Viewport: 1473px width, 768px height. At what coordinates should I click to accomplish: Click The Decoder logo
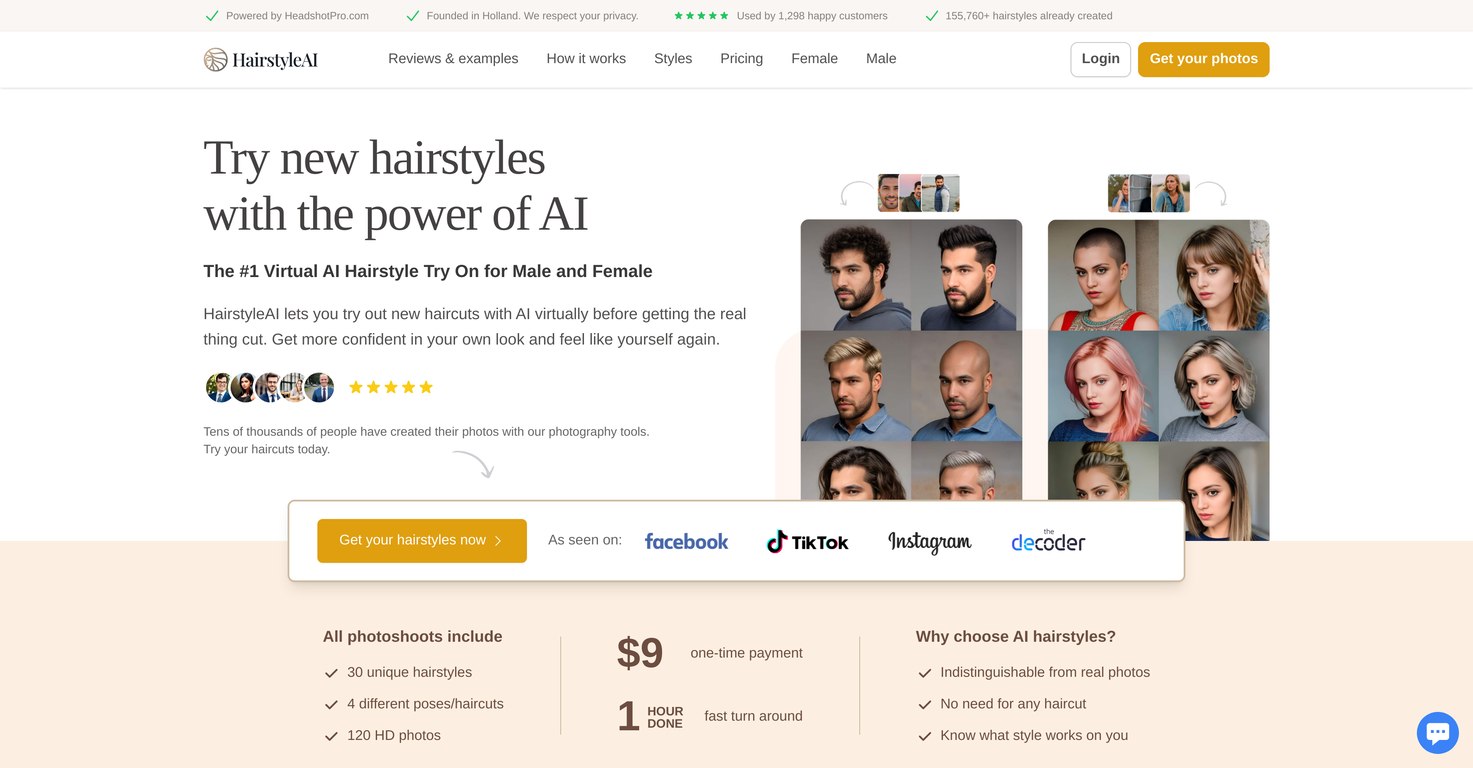pyautogui.click(x=1047, y=541)
